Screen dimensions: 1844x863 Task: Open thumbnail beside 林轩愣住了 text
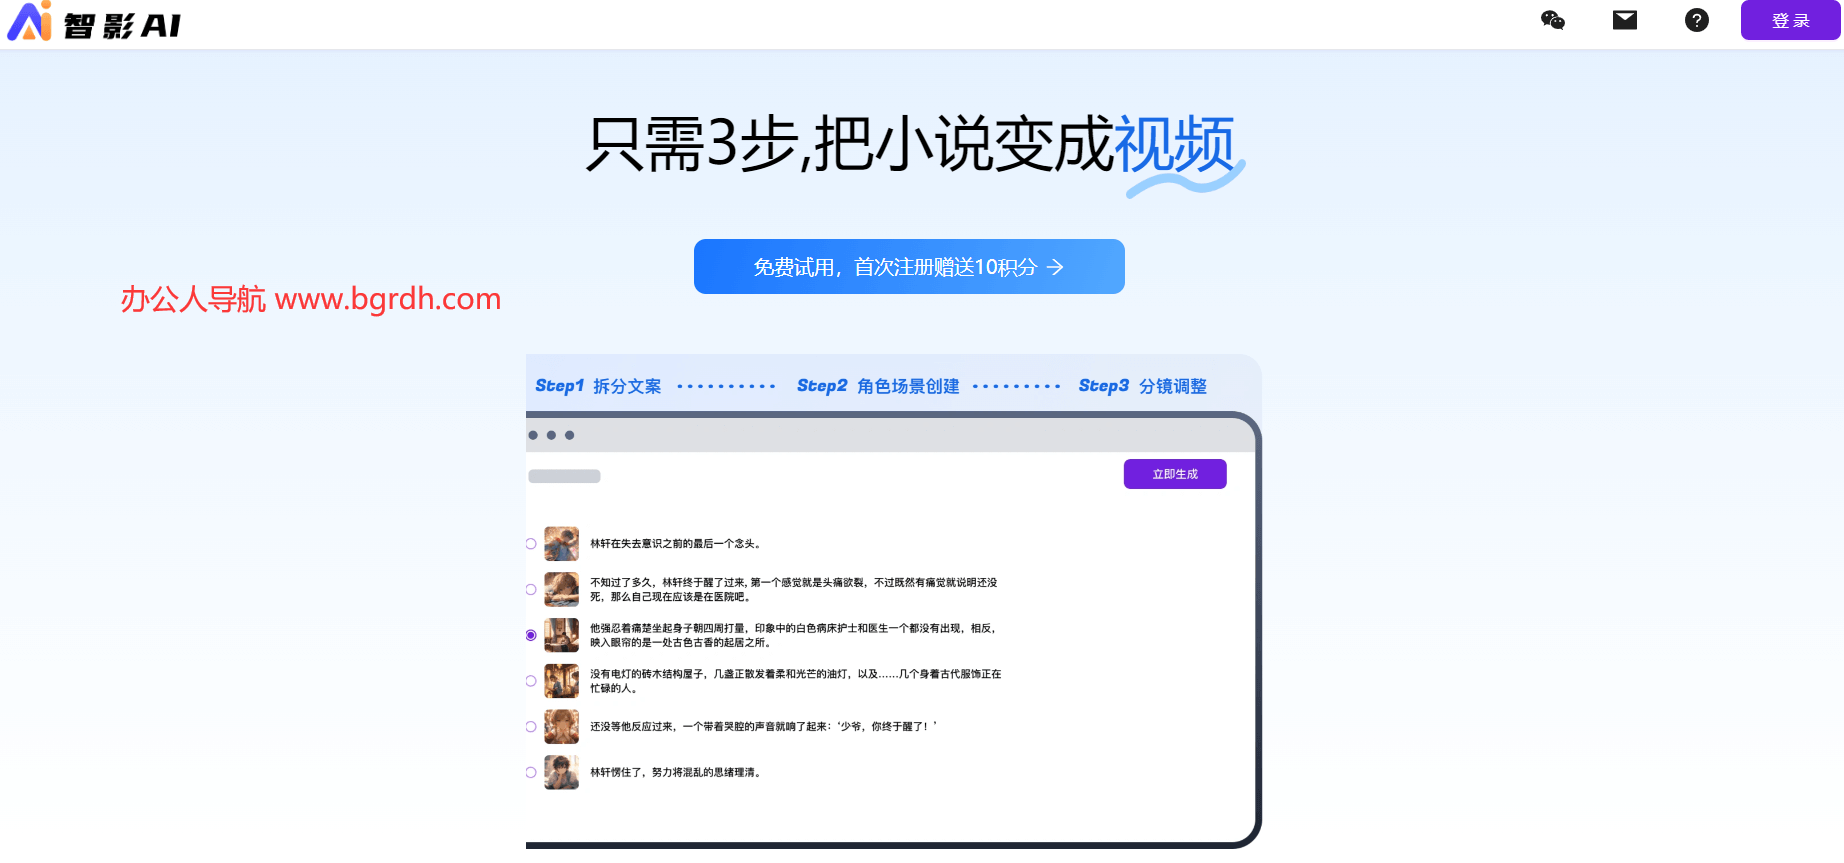[561, 772]
